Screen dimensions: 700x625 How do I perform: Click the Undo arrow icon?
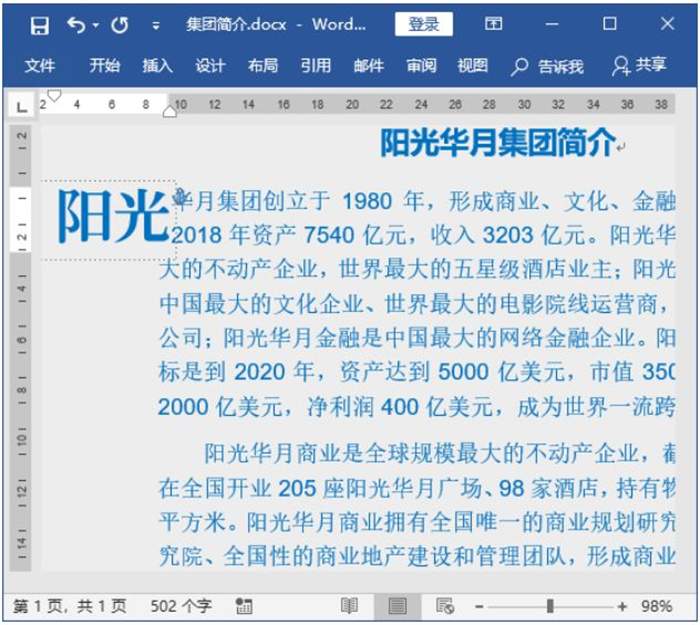(x=76, y=25)
